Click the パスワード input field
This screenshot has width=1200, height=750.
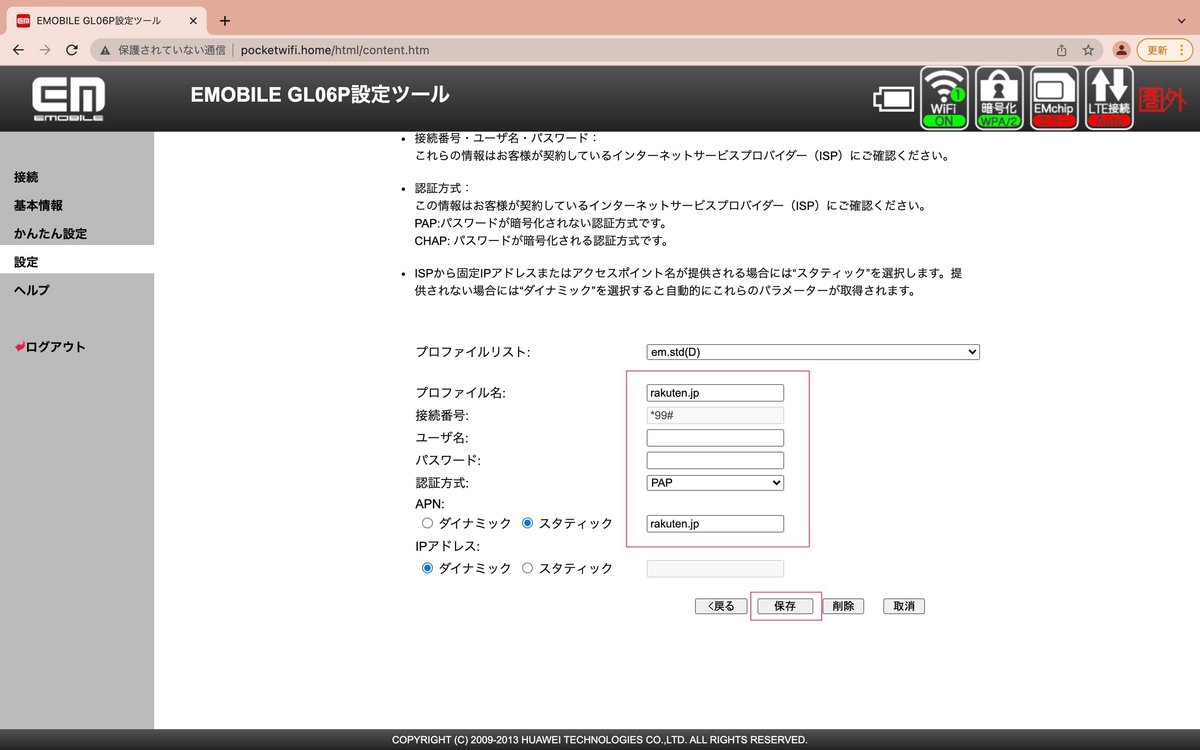[715, 460]
